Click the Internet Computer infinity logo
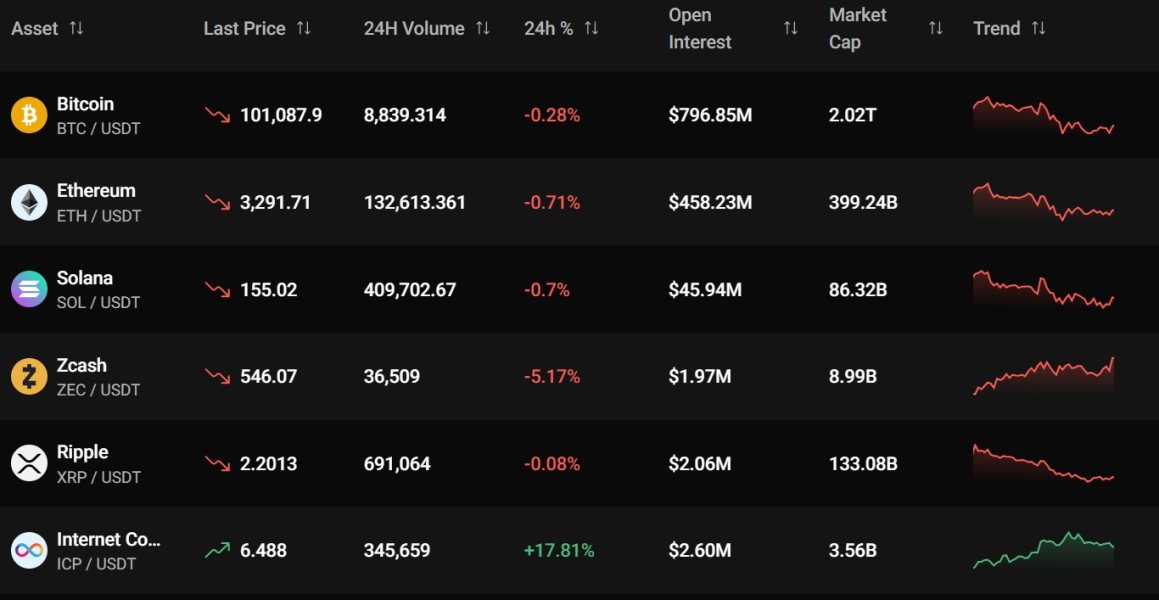This screenshot has width=1159, height=600. click(x=29, y=550)
